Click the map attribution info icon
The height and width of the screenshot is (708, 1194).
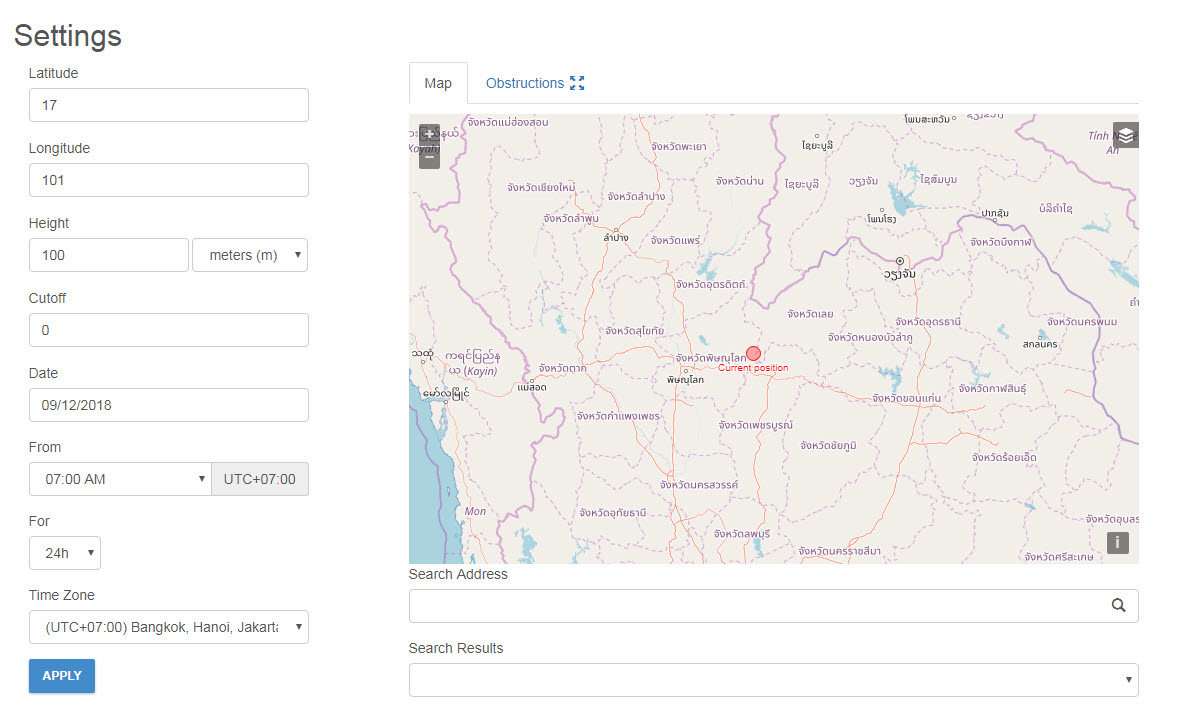[1117, 542]
